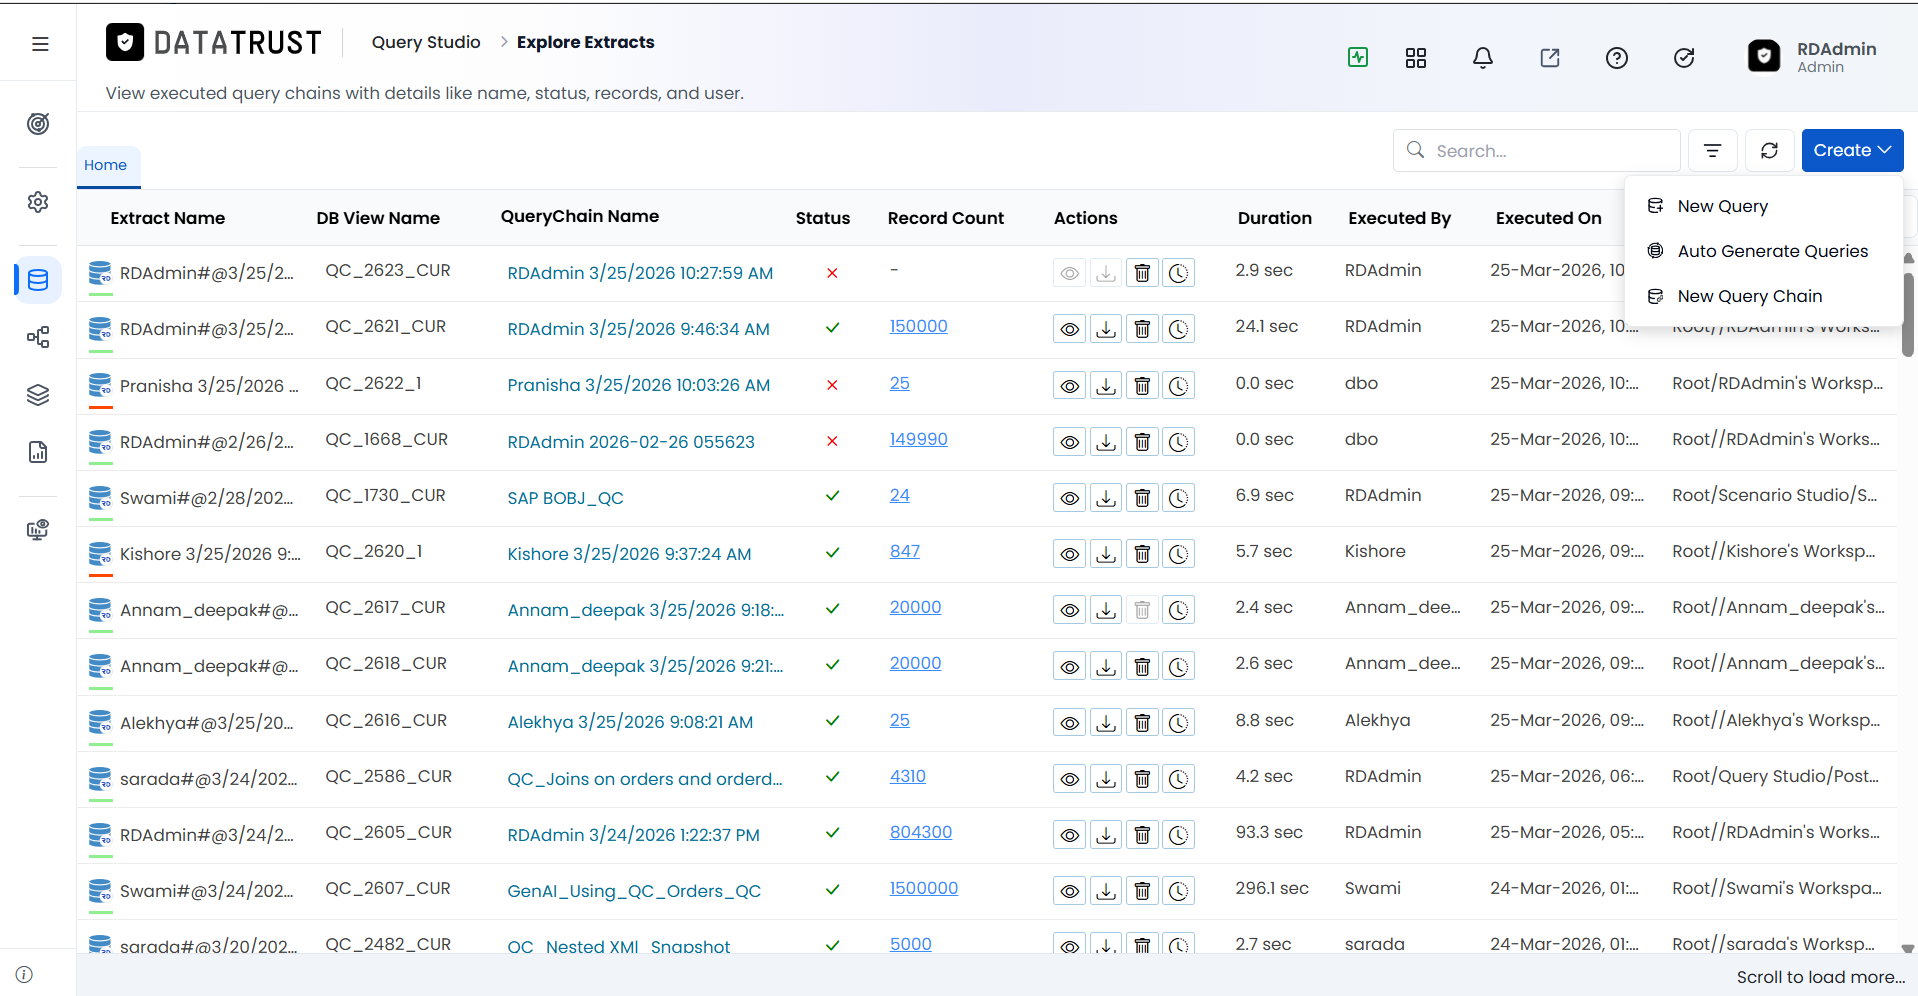Select New Query from Create menu
Screen dimensions: 1918x996
[1722, 206]
